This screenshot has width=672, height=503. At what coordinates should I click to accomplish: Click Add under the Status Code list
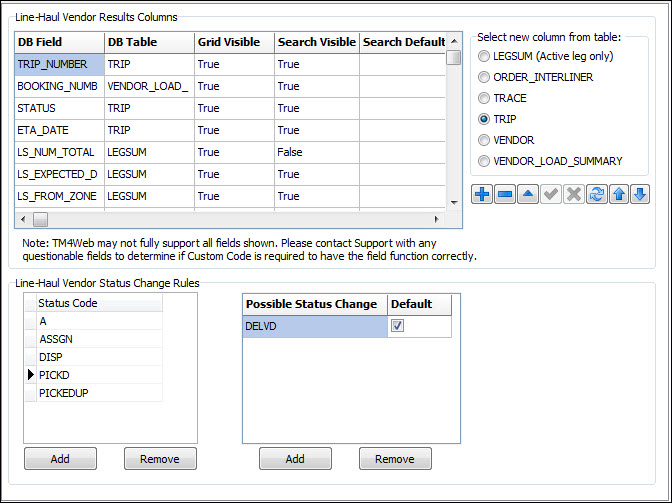point(60,459)
